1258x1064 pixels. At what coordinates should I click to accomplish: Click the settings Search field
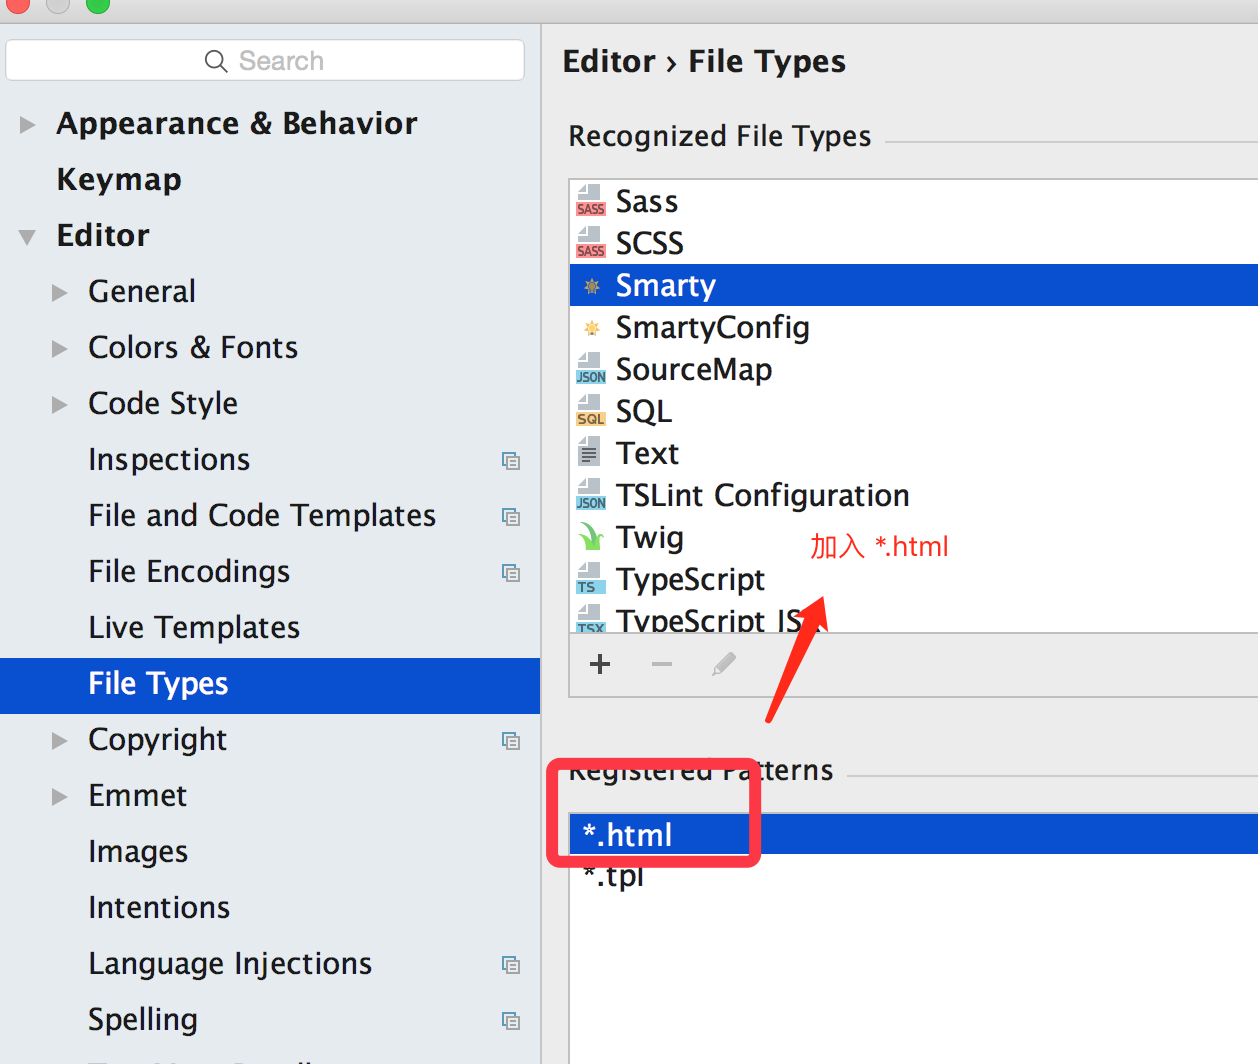pos(265,61)
